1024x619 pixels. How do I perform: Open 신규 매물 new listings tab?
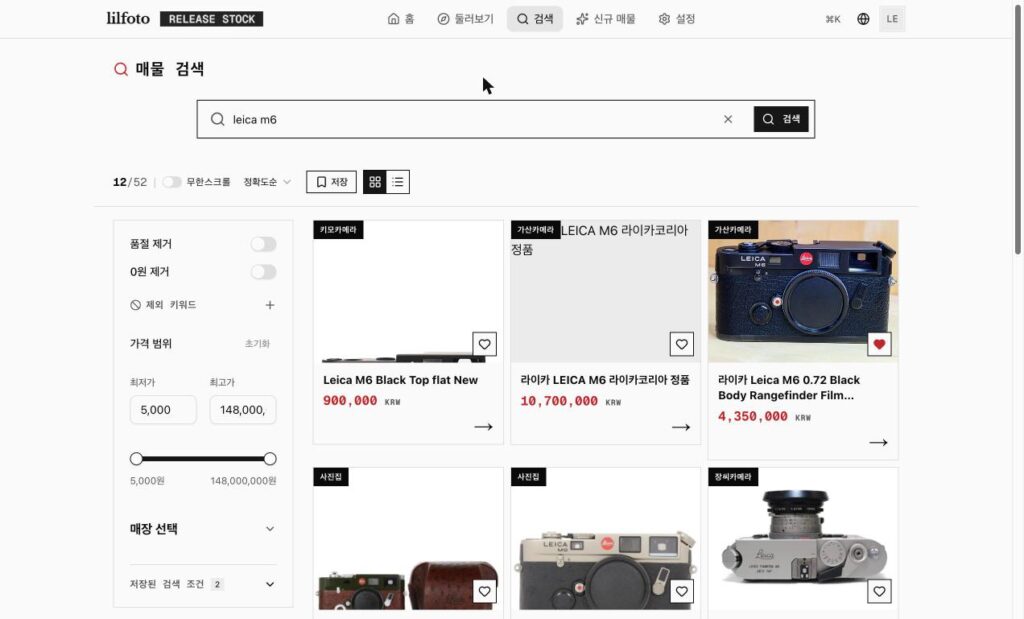coord(605,19)
